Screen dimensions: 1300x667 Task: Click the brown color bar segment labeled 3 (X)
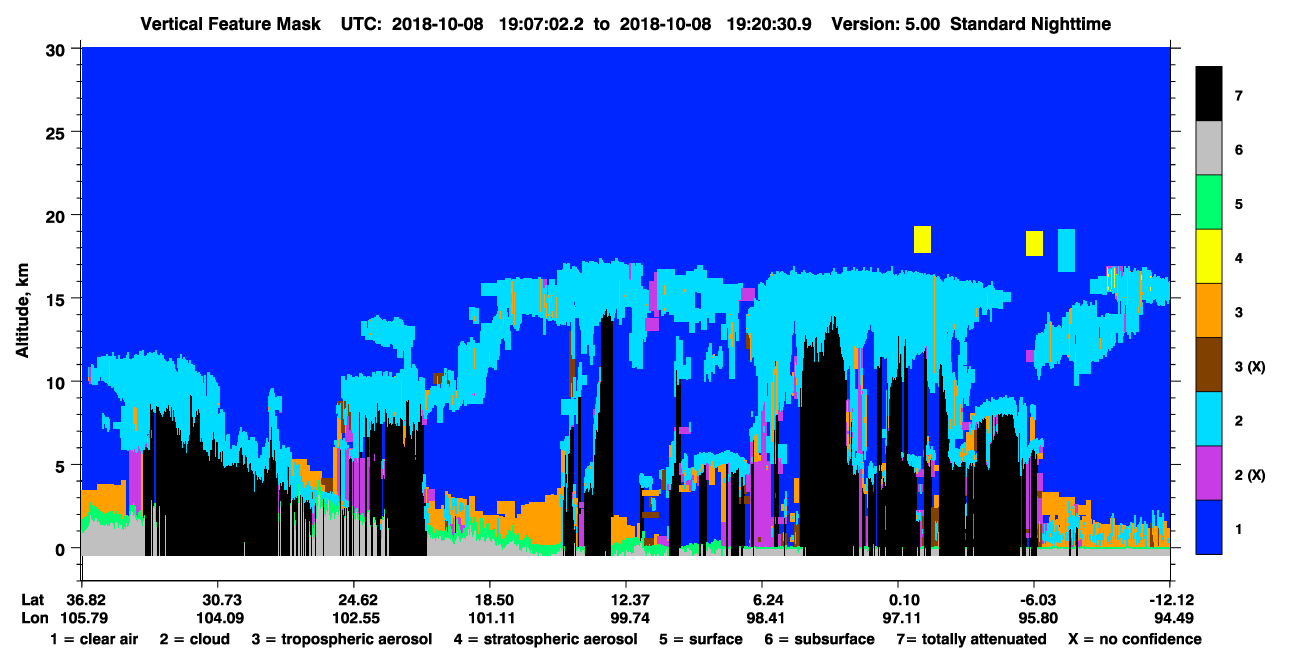[1209, 364]
